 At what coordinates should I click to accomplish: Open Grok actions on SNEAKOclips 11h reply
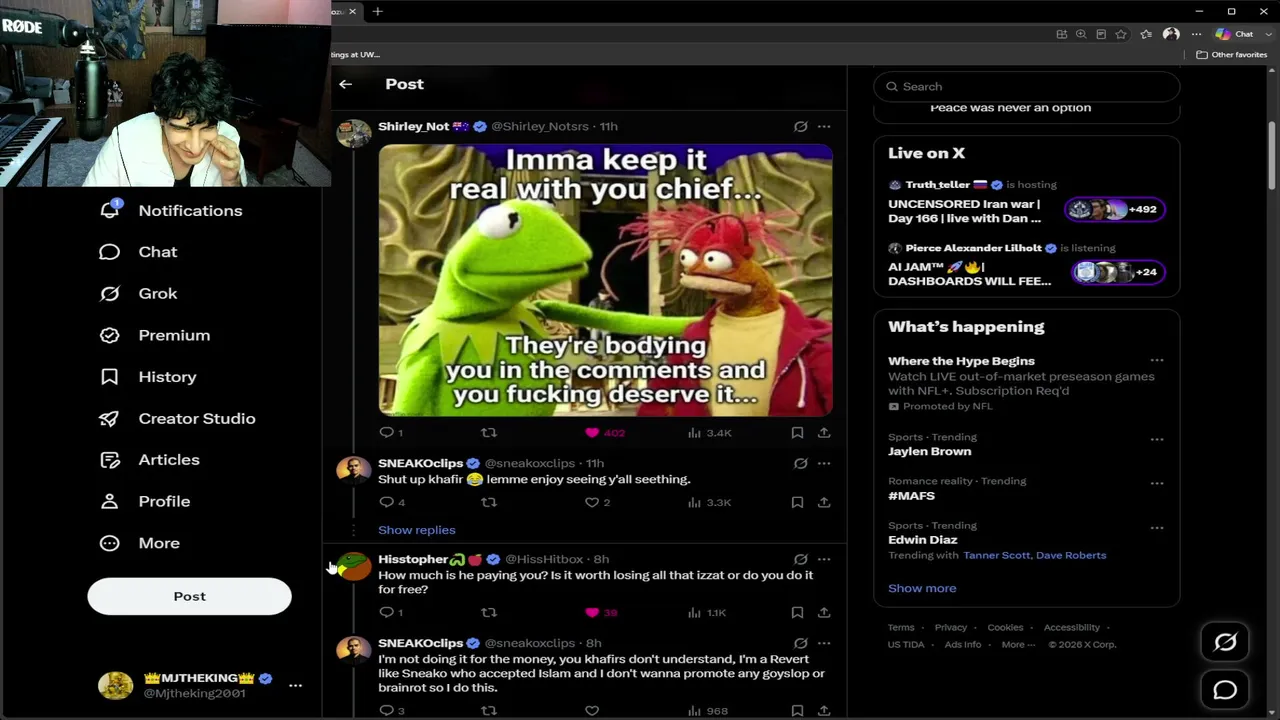pos(800,463)
